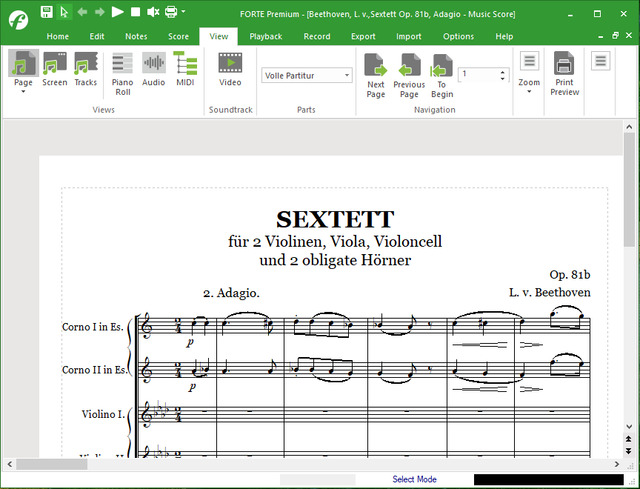Screen dimensions: 640x489
Task: Switch to the Notes tab
Action: click(x=135, y=36)
